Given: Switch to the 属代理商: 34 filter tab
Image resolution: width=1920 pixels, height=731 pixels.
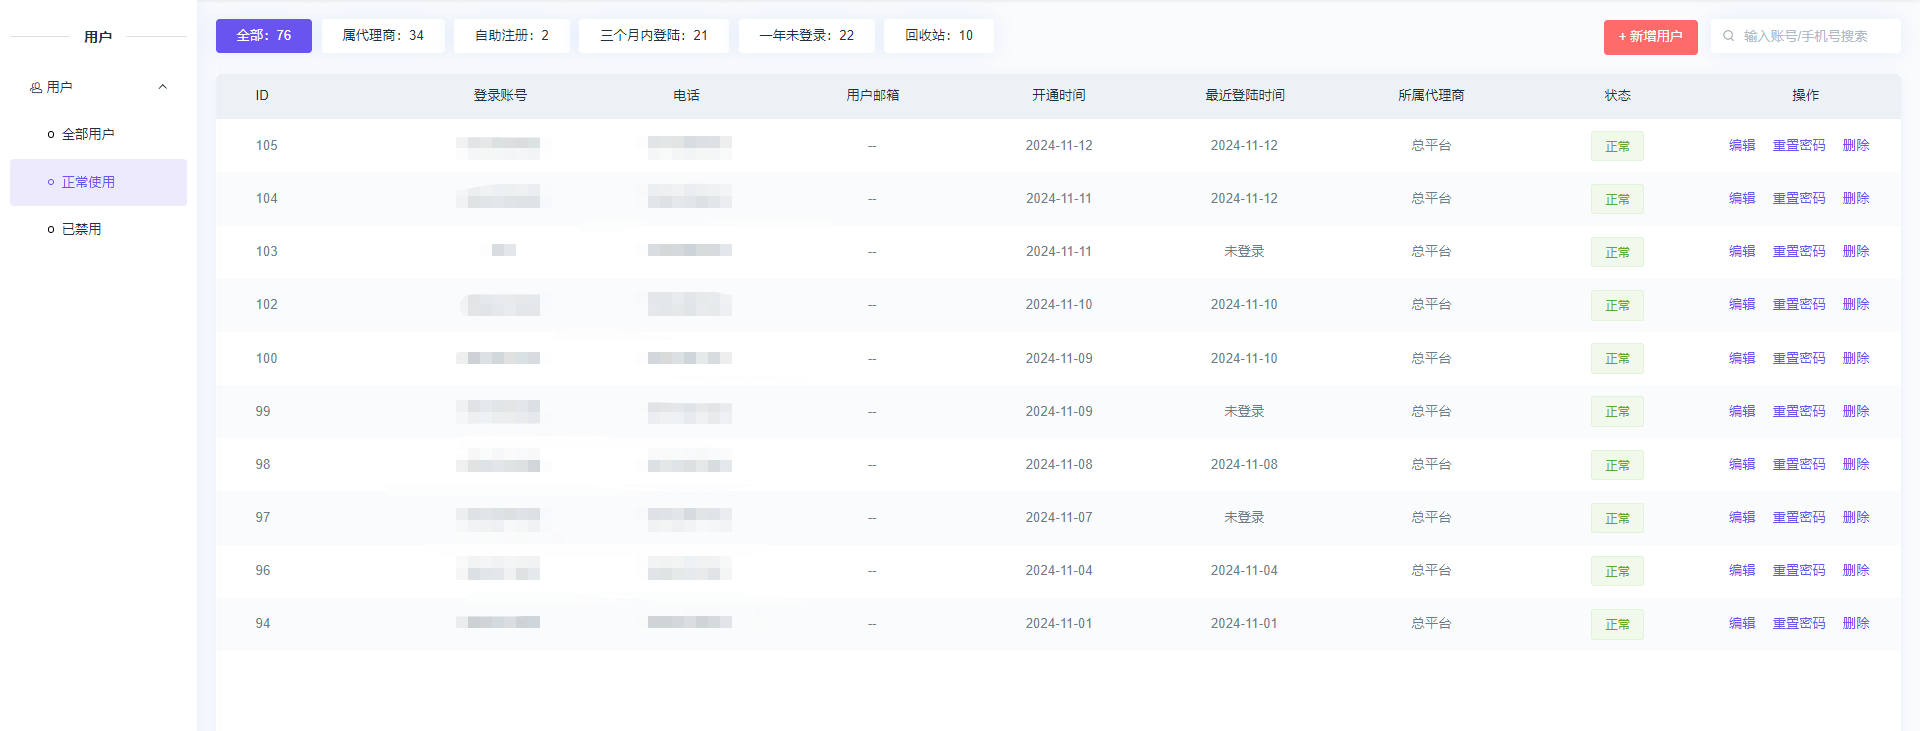Looking at the screenshot, I should click(383, 36).
